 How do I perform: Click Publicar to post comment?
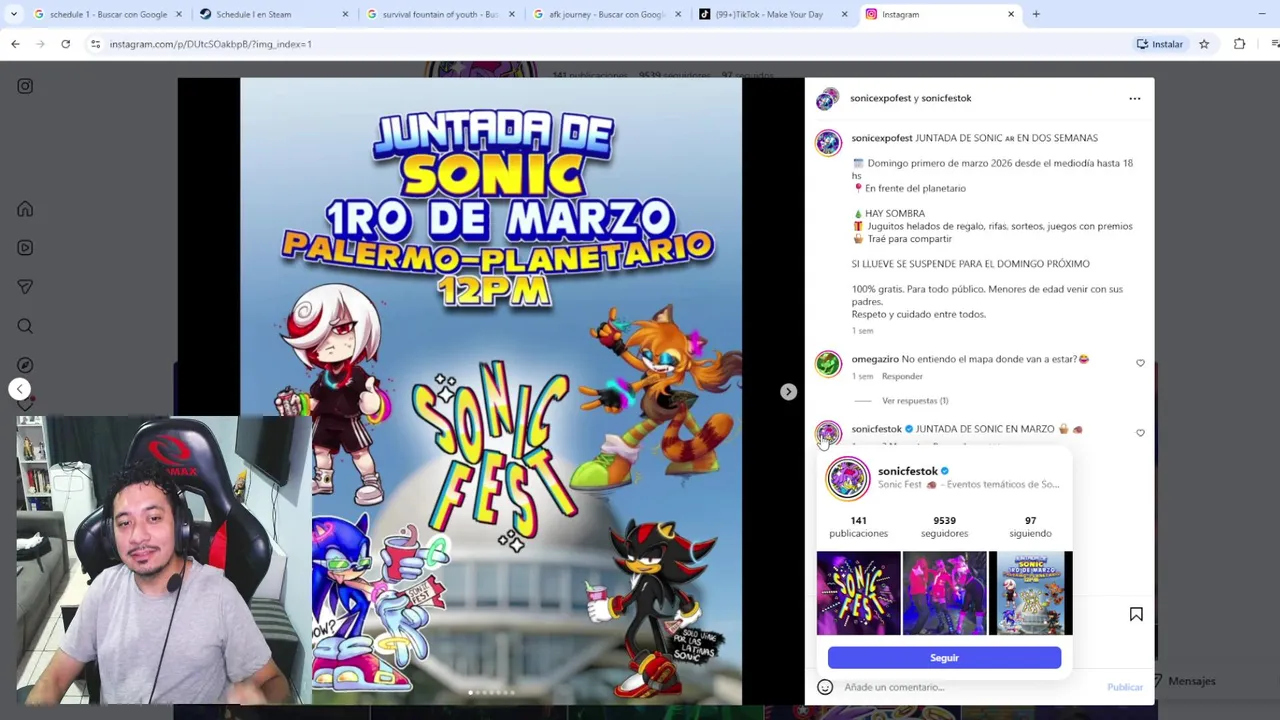(1125, 687)
